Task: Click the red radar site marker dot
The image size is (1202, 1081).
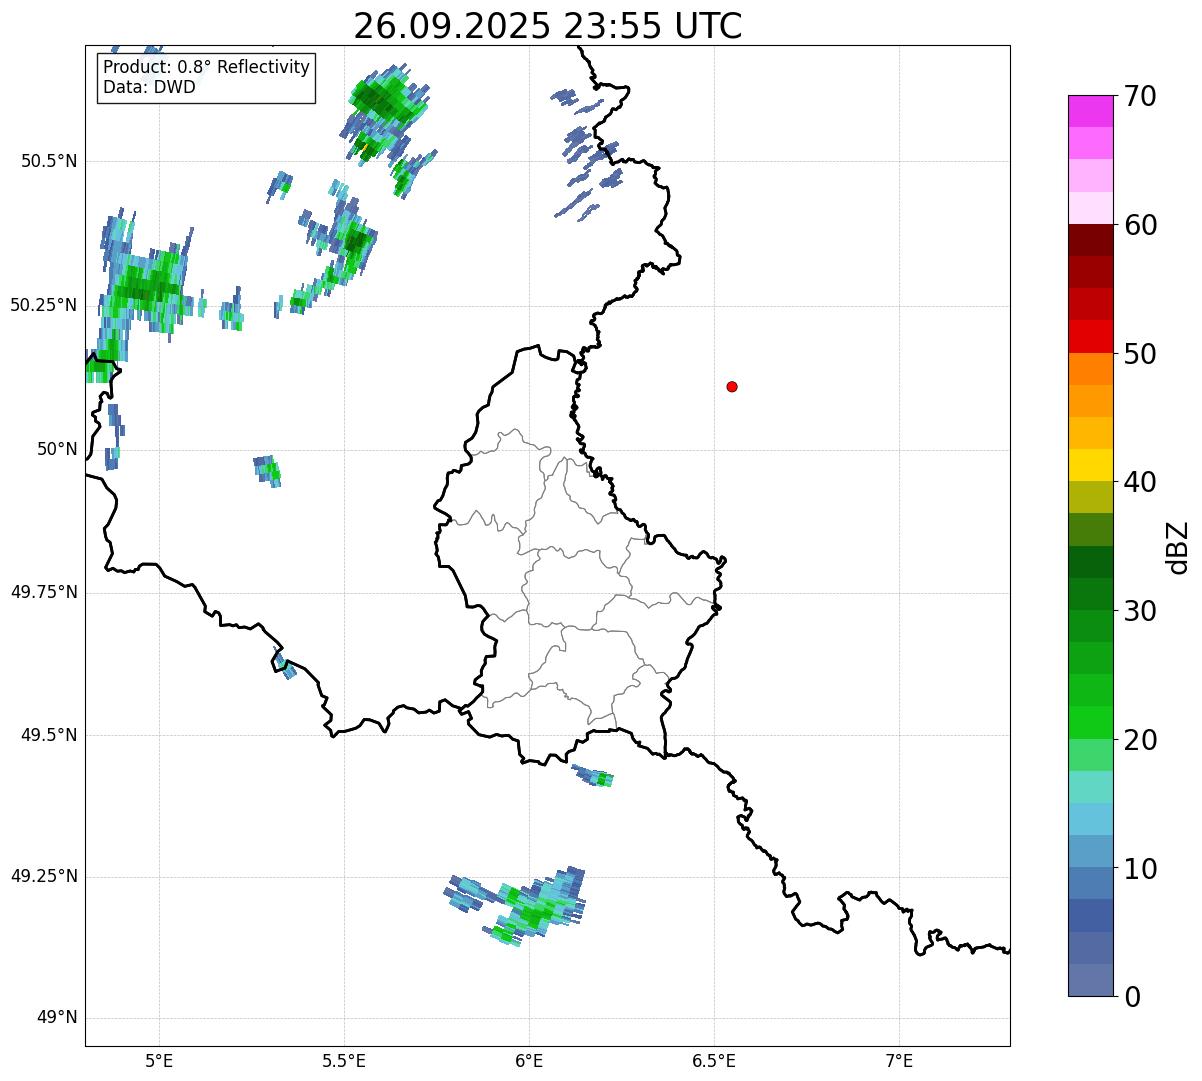Action: pos(732,387)
